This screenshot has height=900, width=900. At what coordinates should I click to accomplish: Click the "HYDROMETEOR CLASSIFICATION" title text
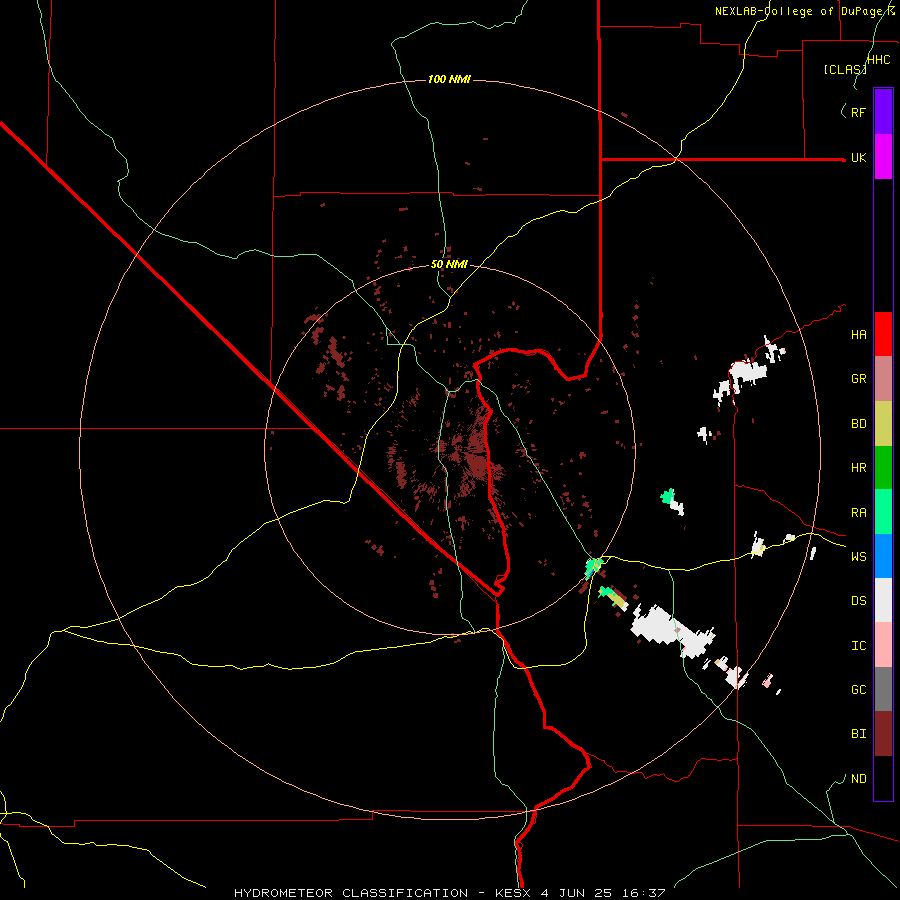coord(351,893)
